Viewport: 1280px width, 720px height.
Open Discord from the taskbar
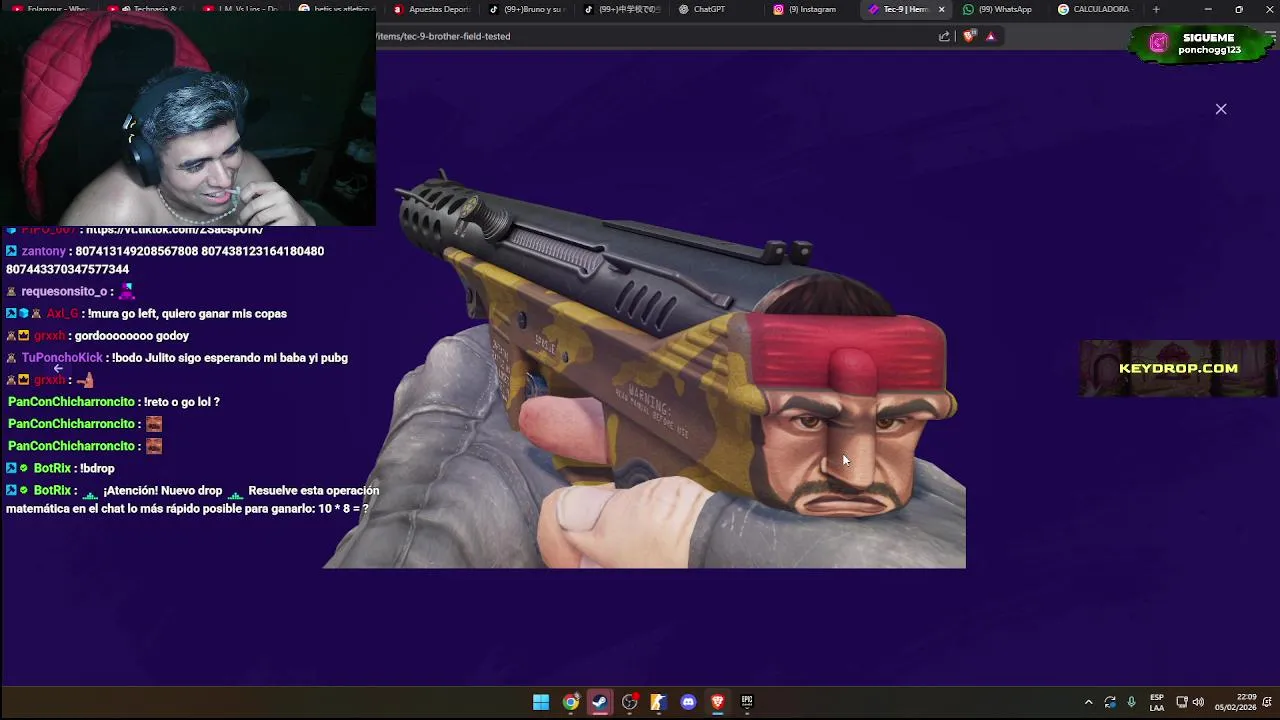[x=688, y=702]
